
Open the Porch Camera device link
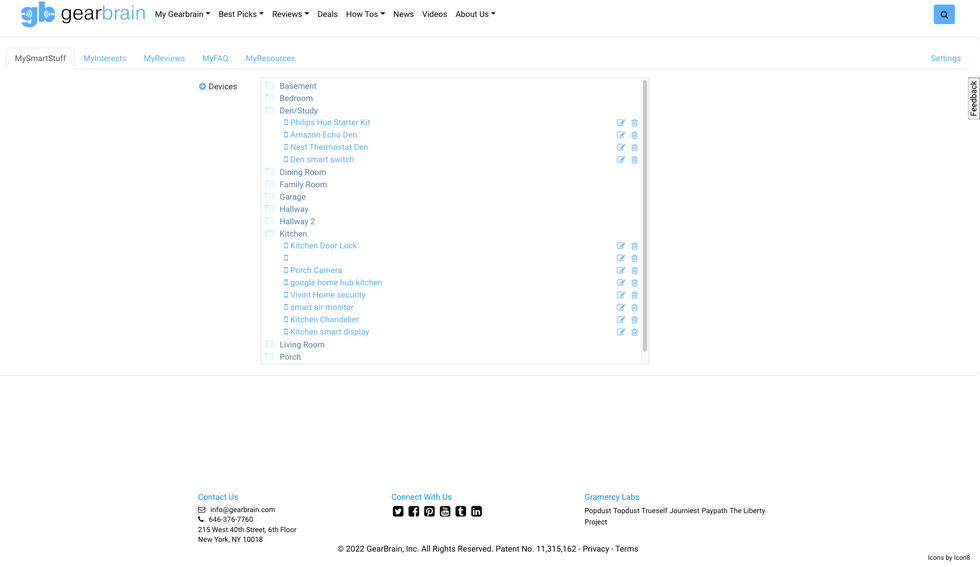pyautogui.click(x=316, y=271)
